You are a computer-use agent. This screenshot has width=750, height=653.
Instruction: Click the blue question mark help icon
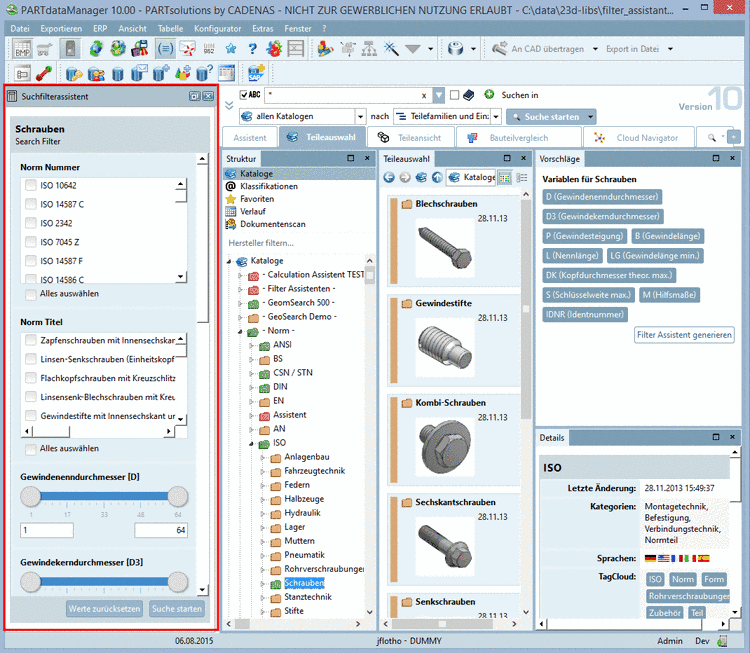coord(252,48)
